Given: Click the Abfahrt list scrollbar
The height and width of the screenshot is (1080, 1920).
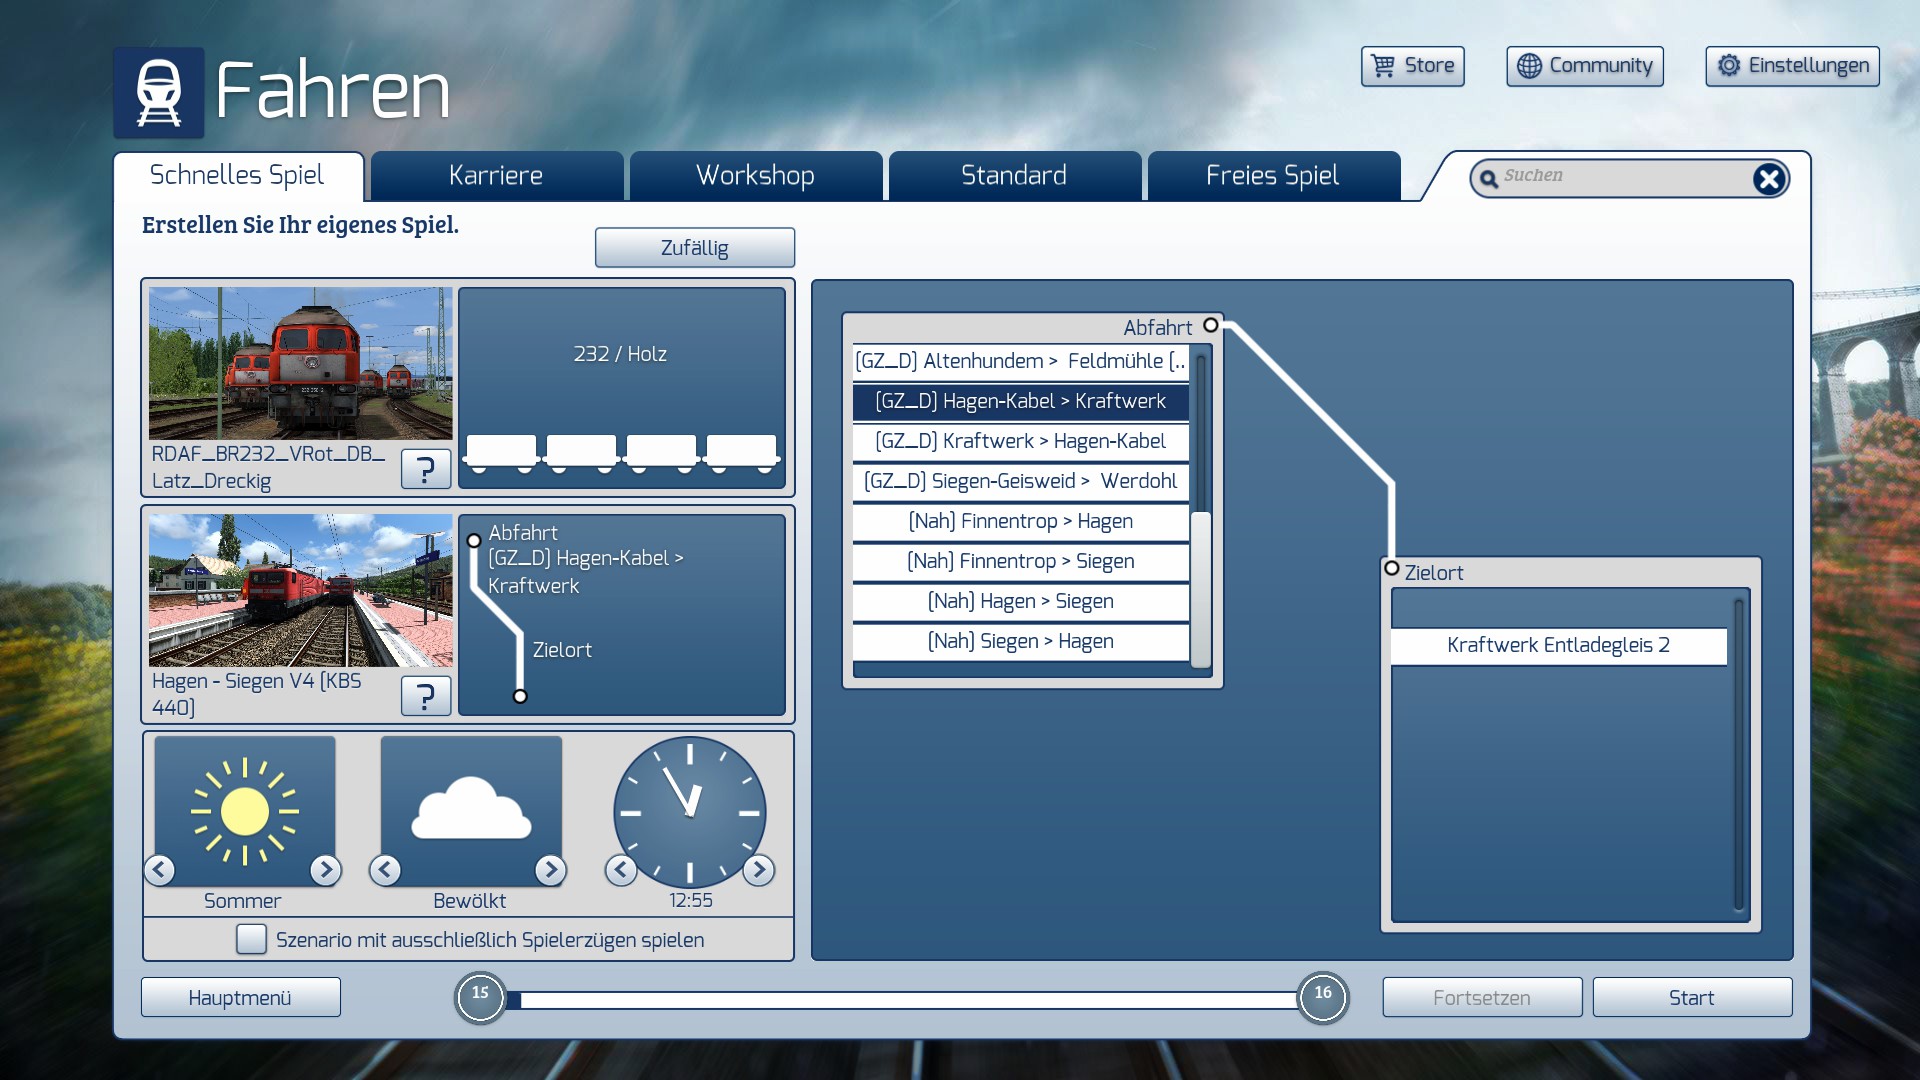Looking at the screenshot, I should 1201,588.
